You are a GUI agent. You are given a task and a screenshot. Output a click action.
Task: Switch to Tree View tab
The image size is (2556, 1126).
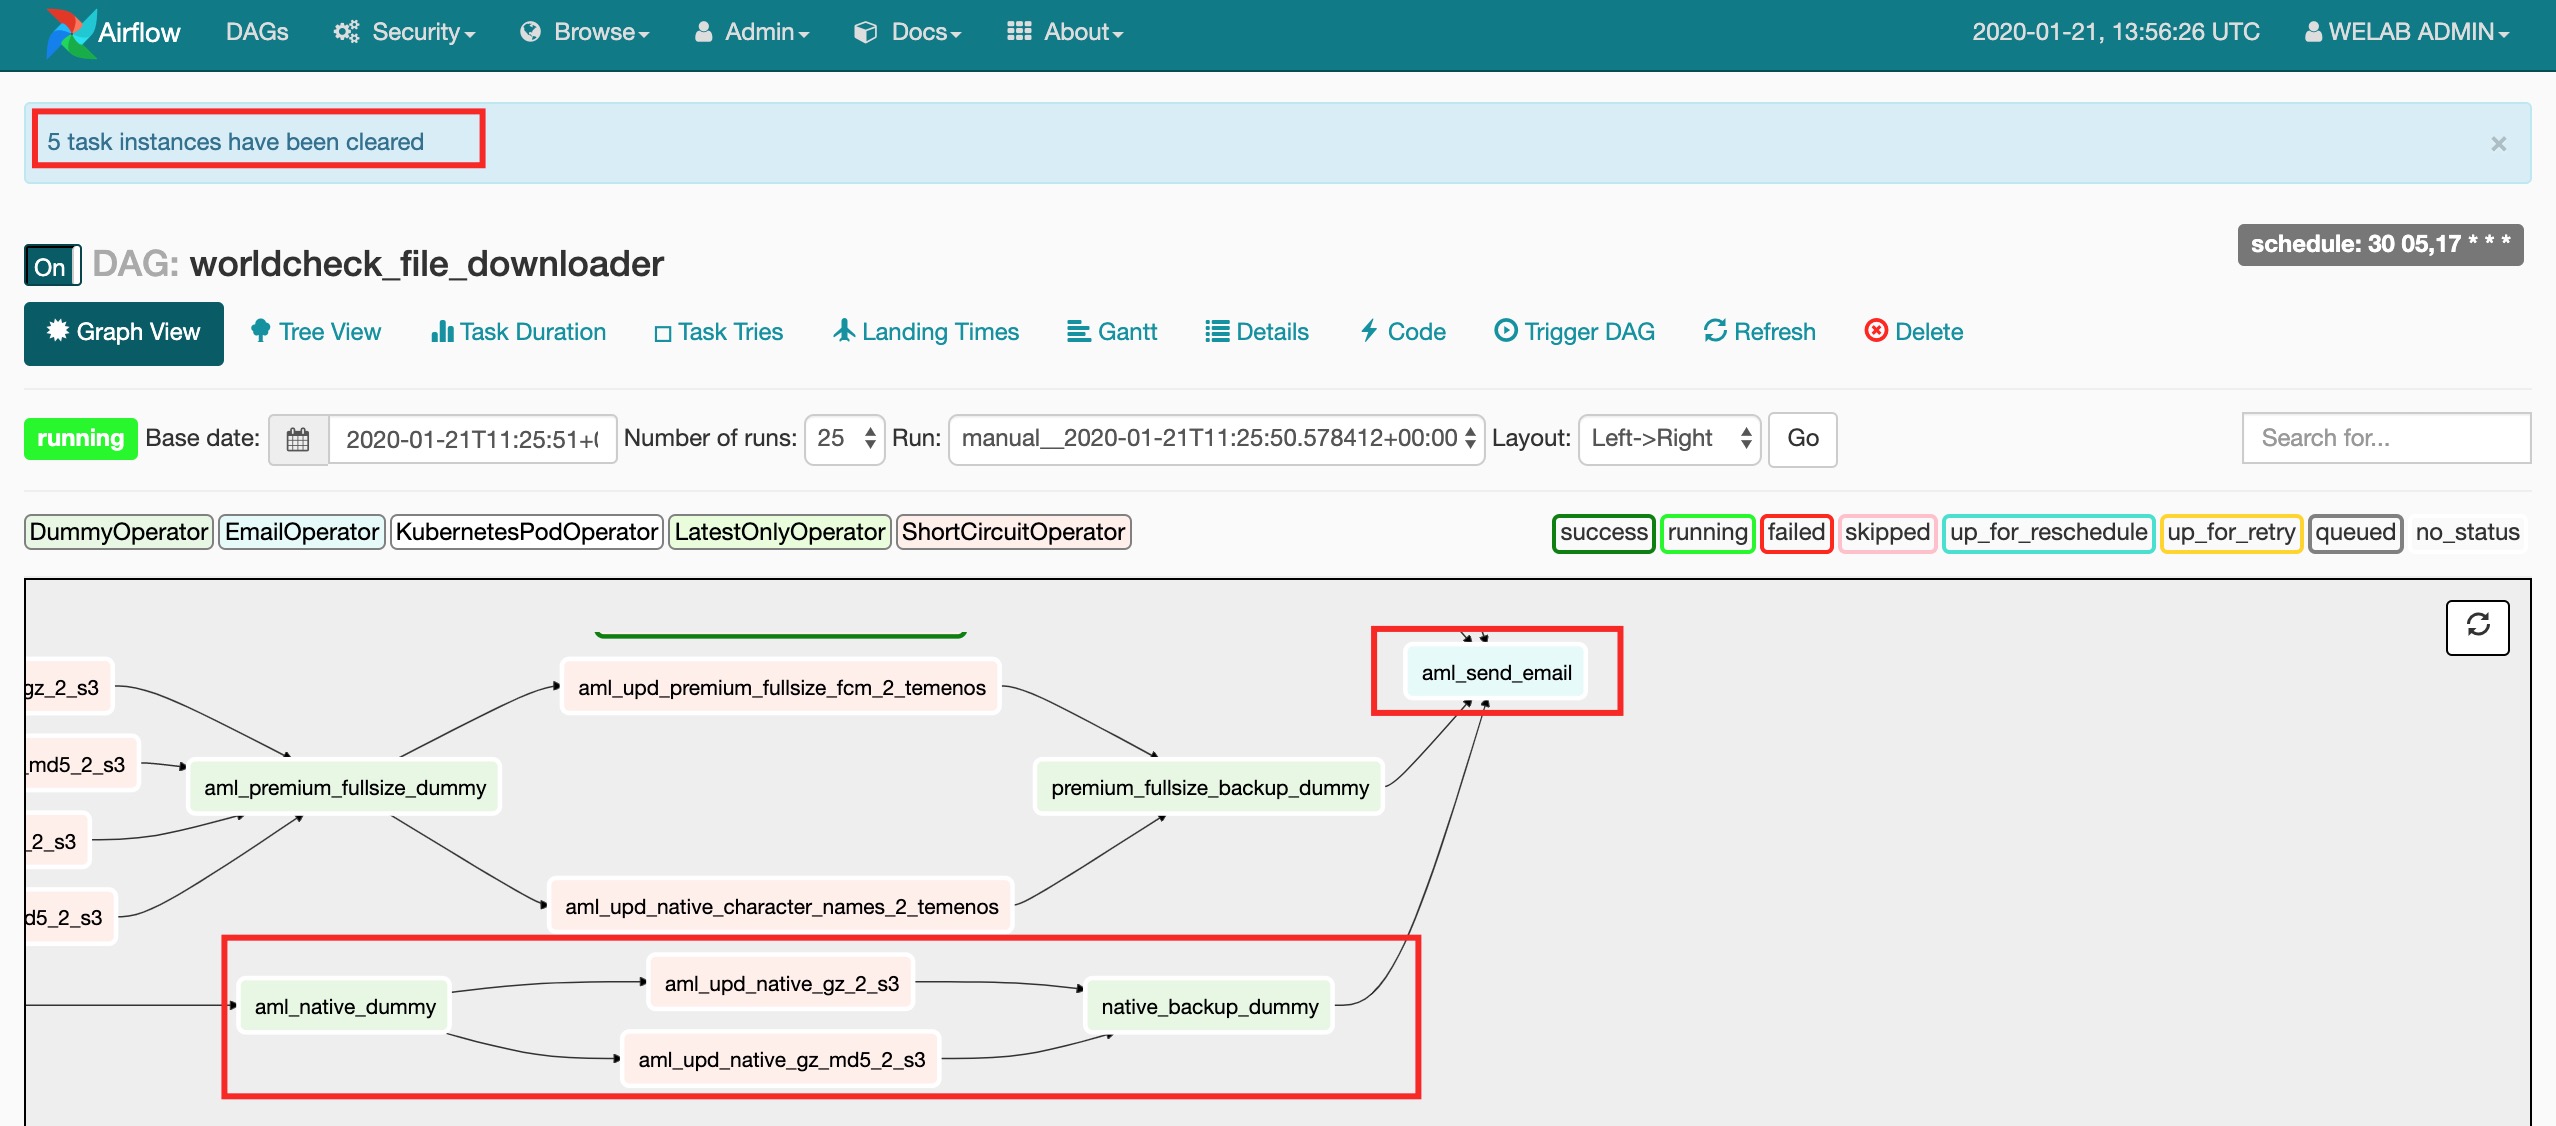click(316, 332)
